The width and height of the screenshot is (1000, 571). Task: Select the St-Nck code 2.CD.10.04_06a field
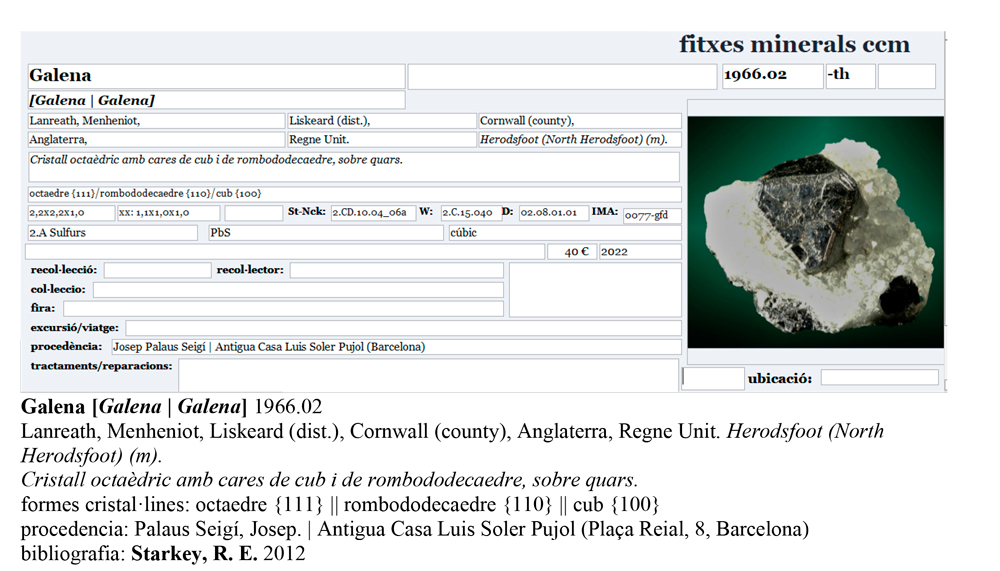pyautogui.click(x=373, y=212)
